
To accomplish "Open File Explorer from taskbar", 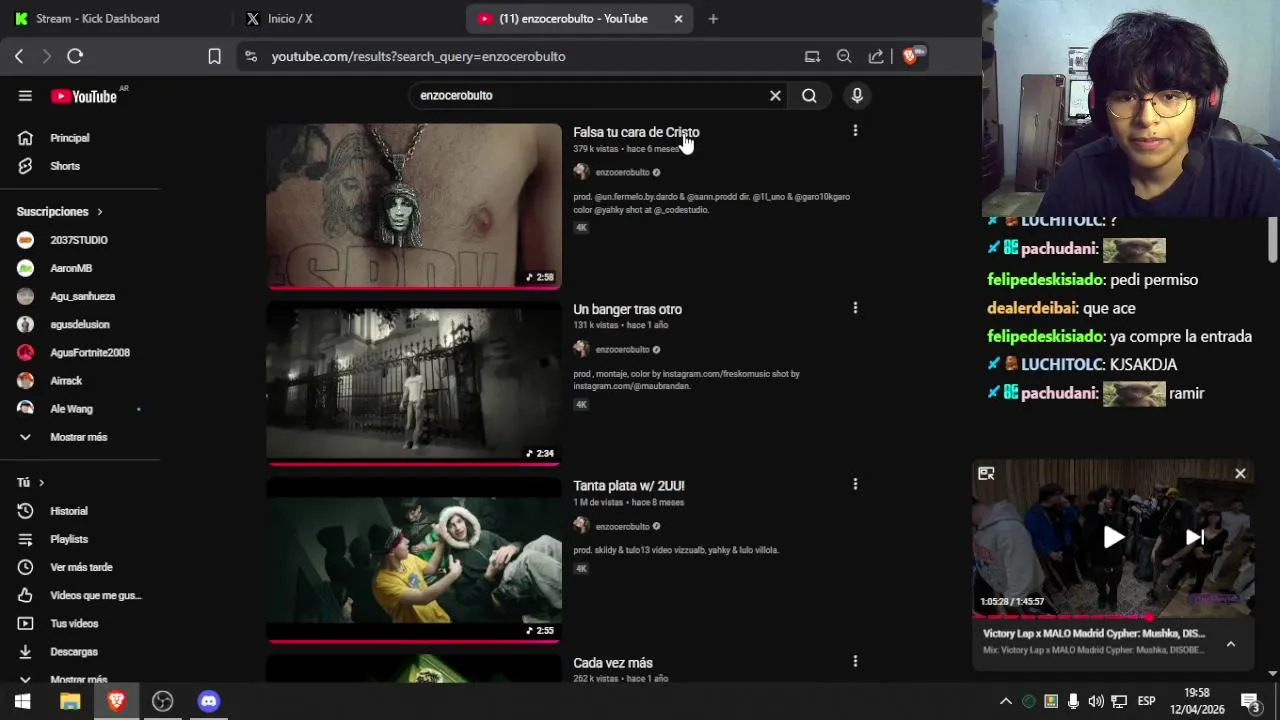I will [x=70, y=701].
